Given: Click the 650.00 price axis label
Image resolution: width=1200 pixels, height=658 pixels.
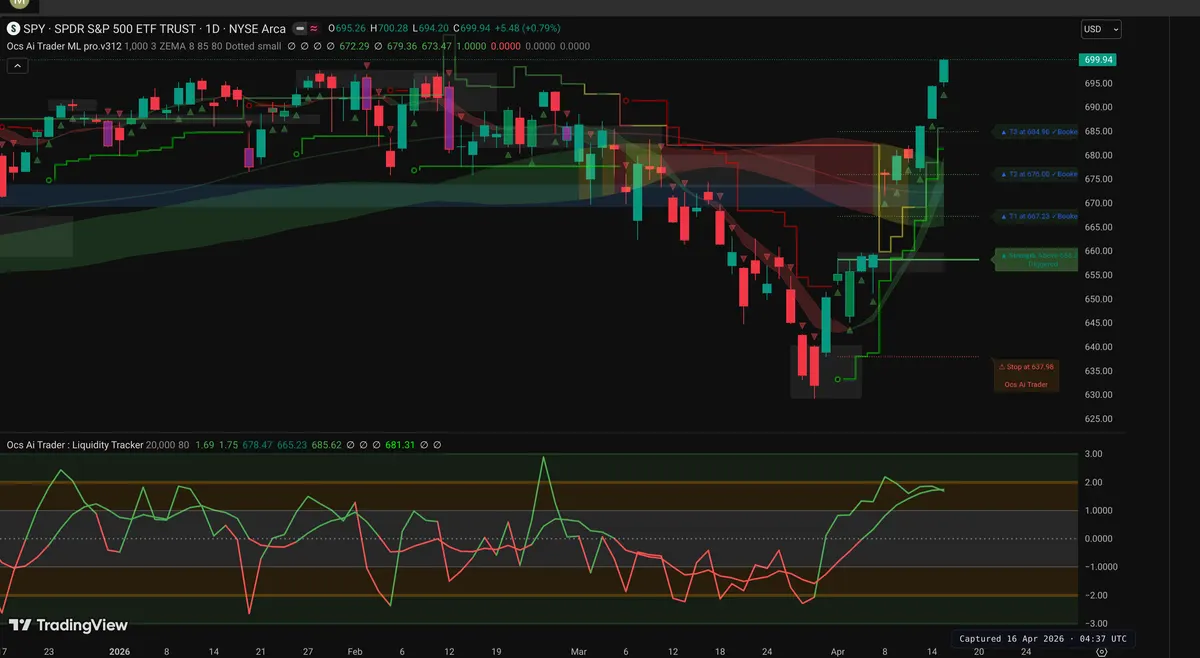Looking at the screenshot, I should (1098, 299).
